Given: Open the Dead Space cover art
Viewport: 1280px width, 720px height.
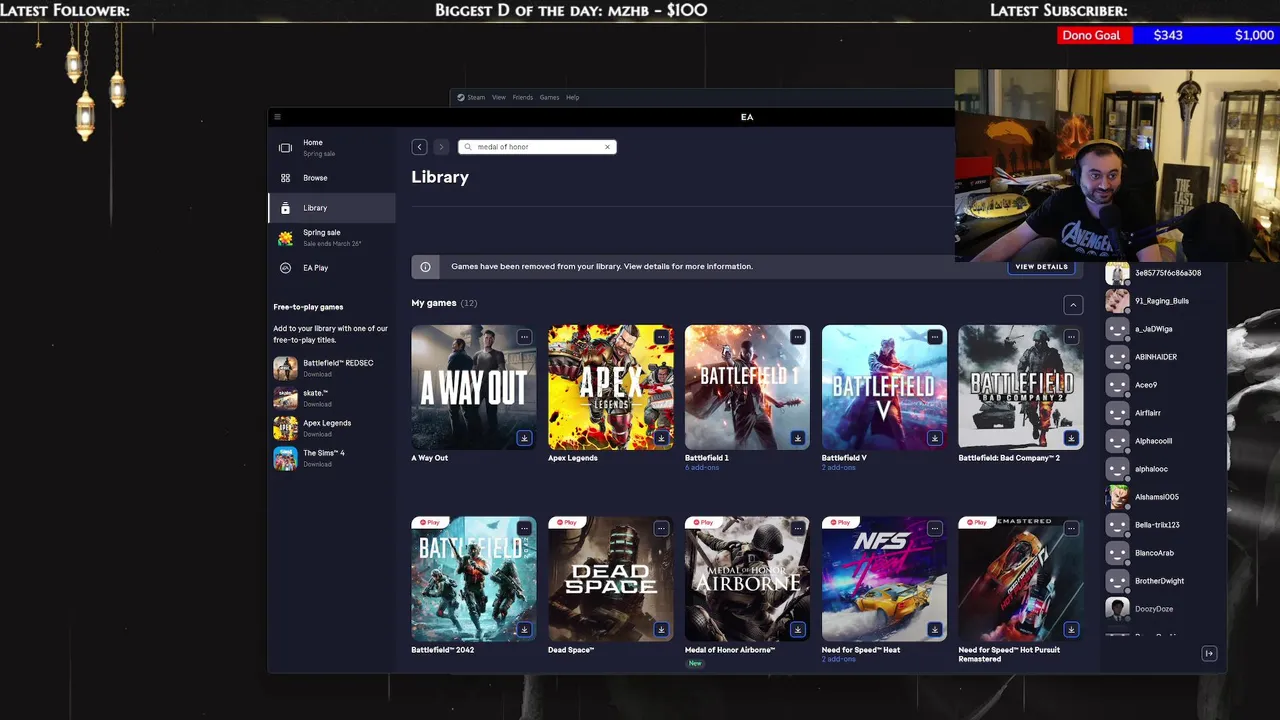Looking at the screenshot, I should (611, 578).
